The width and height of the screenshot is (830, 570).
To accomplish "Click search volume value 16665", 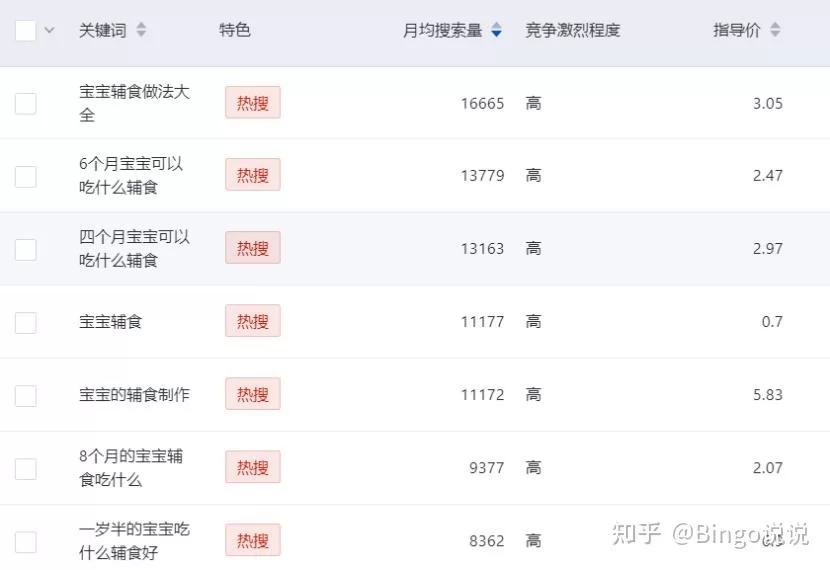I will (x=482, y=103).
